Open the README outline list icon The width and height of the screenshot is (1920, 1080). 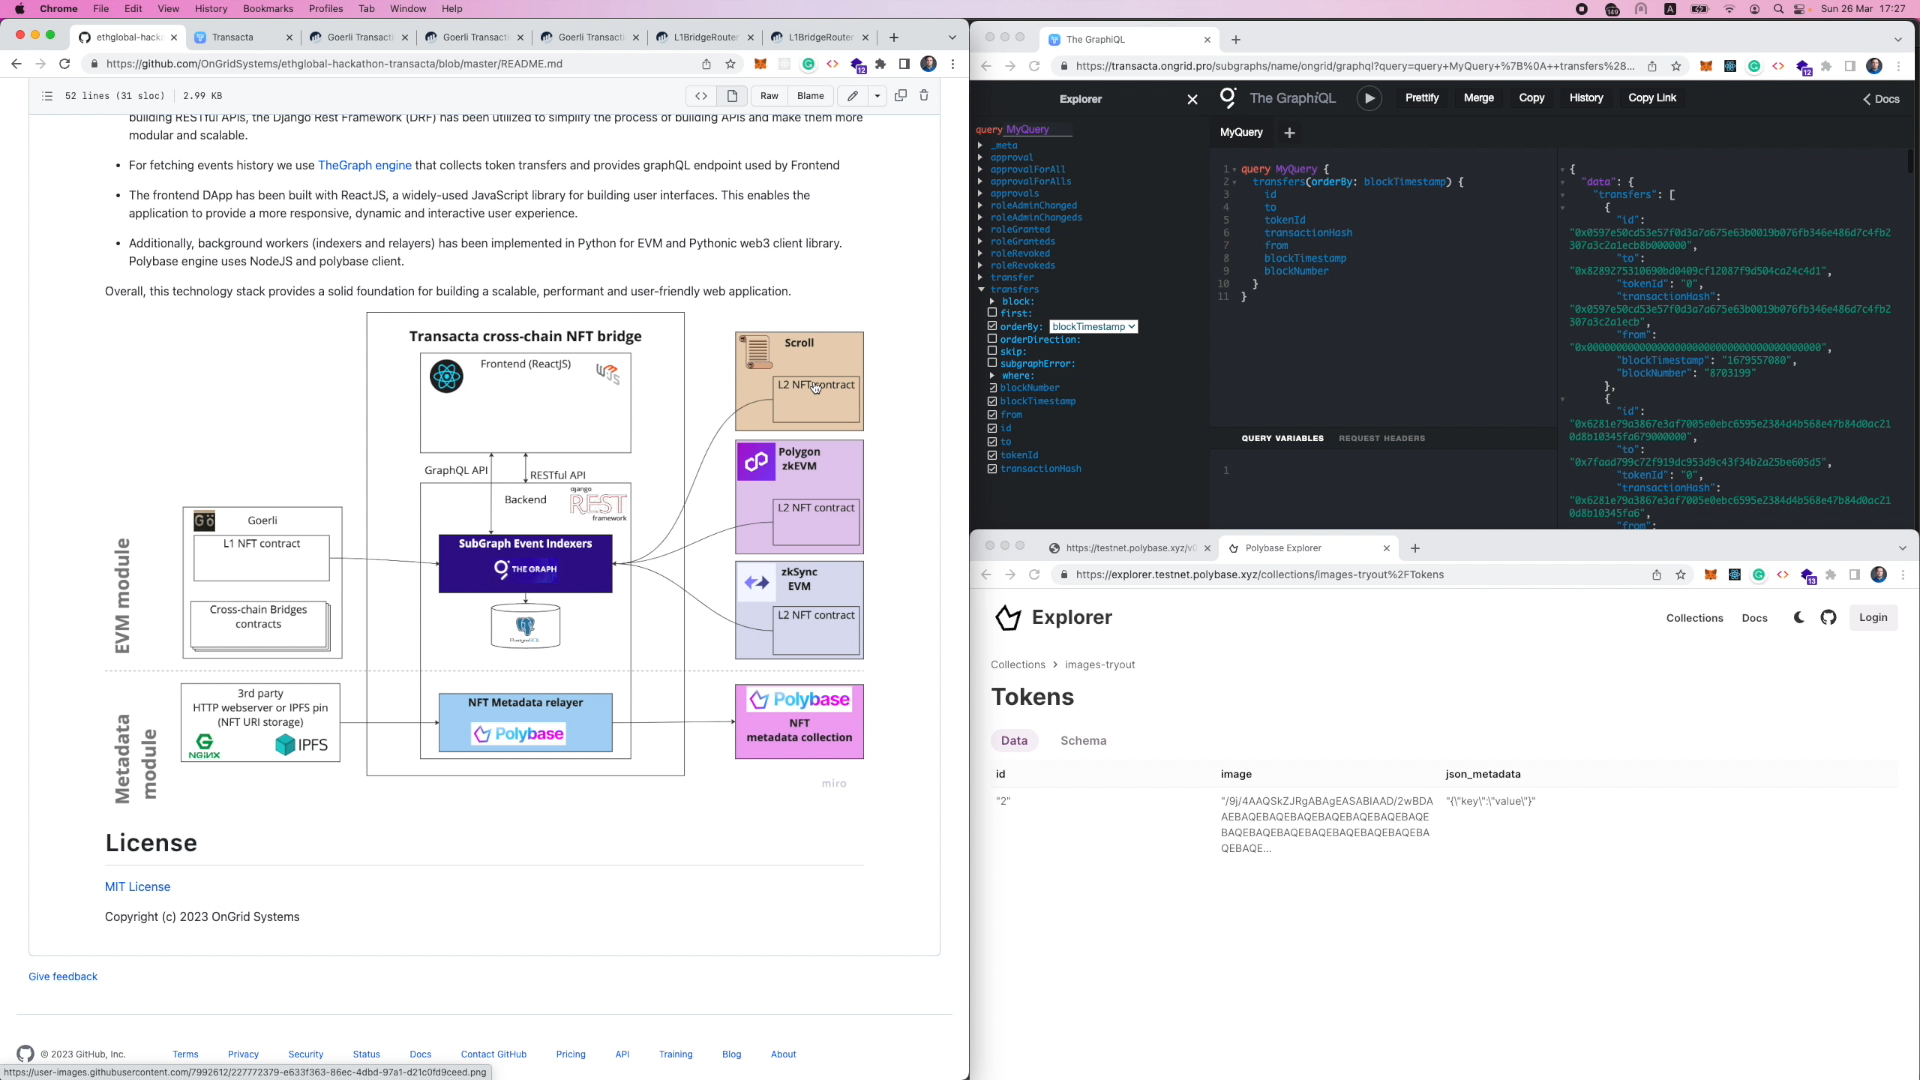[x=47, y=96]
